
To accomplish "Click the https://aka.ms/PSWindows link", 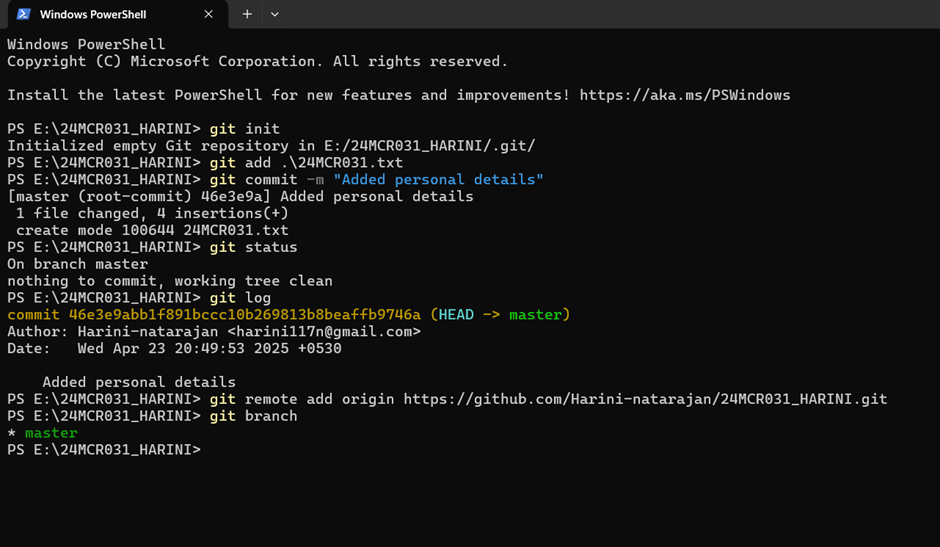I will 685,95.
